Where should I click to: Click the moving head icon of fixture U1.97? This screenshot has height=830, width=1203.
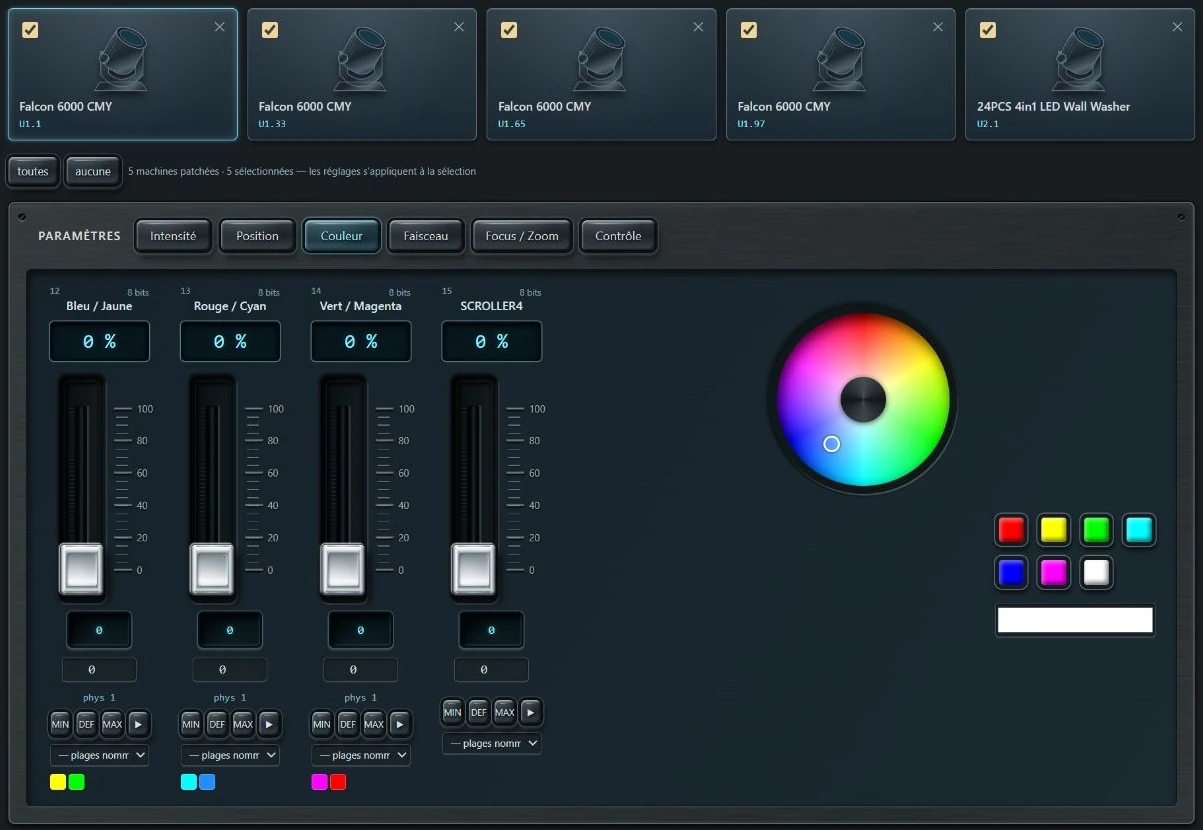pyautogui.click(x=840, y=58)
